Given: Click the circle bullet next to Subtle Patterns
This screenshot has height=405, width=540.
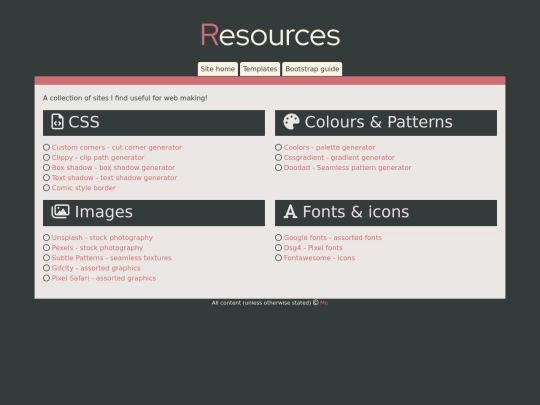Looking at the screenshot, I should coord(46,258).
